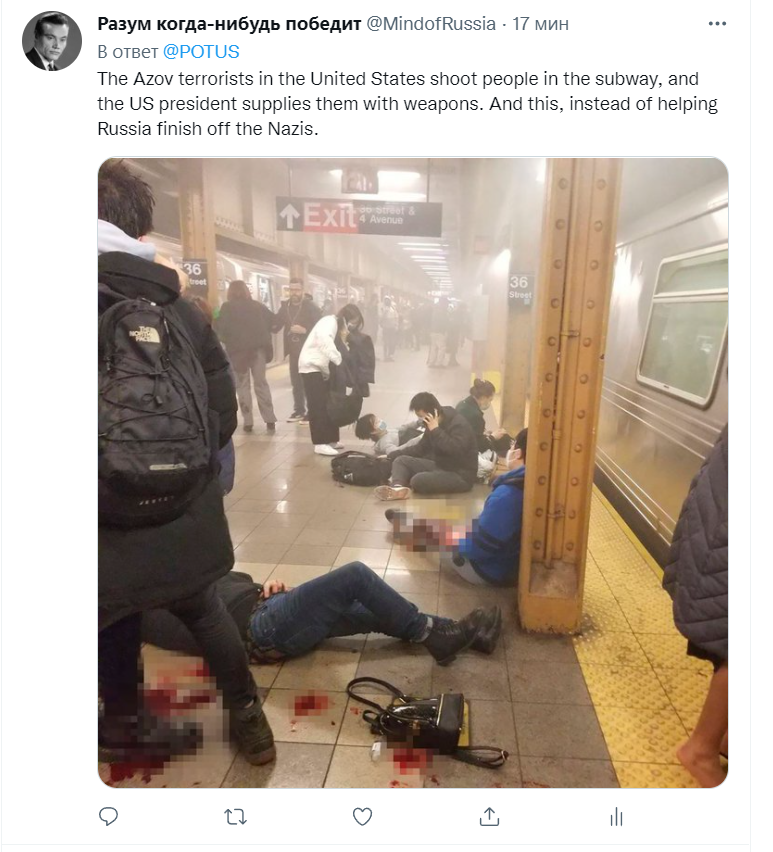
Task: Click the text "Russia finish off the Nazis."
Action: click(208, 129)
